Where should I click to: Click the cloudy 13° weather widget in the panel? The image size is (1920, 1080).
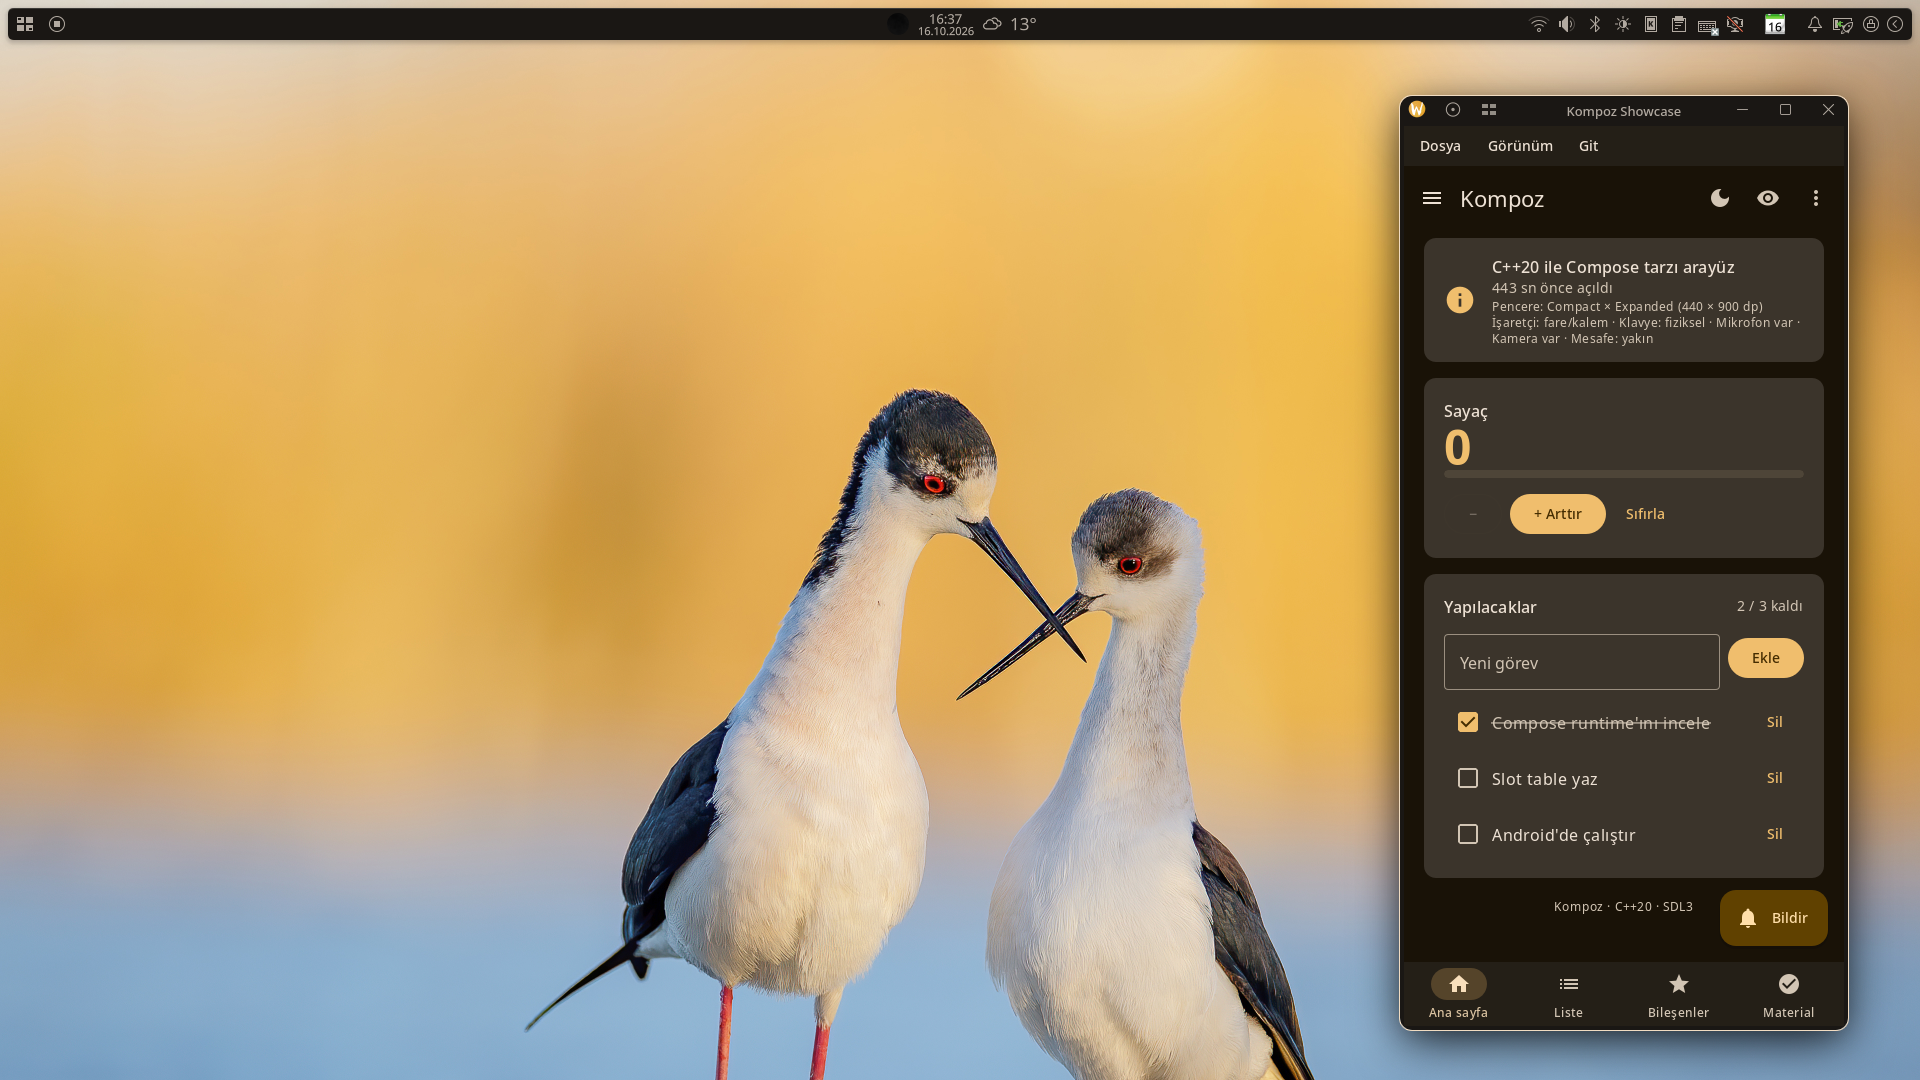coord(1009,24)
